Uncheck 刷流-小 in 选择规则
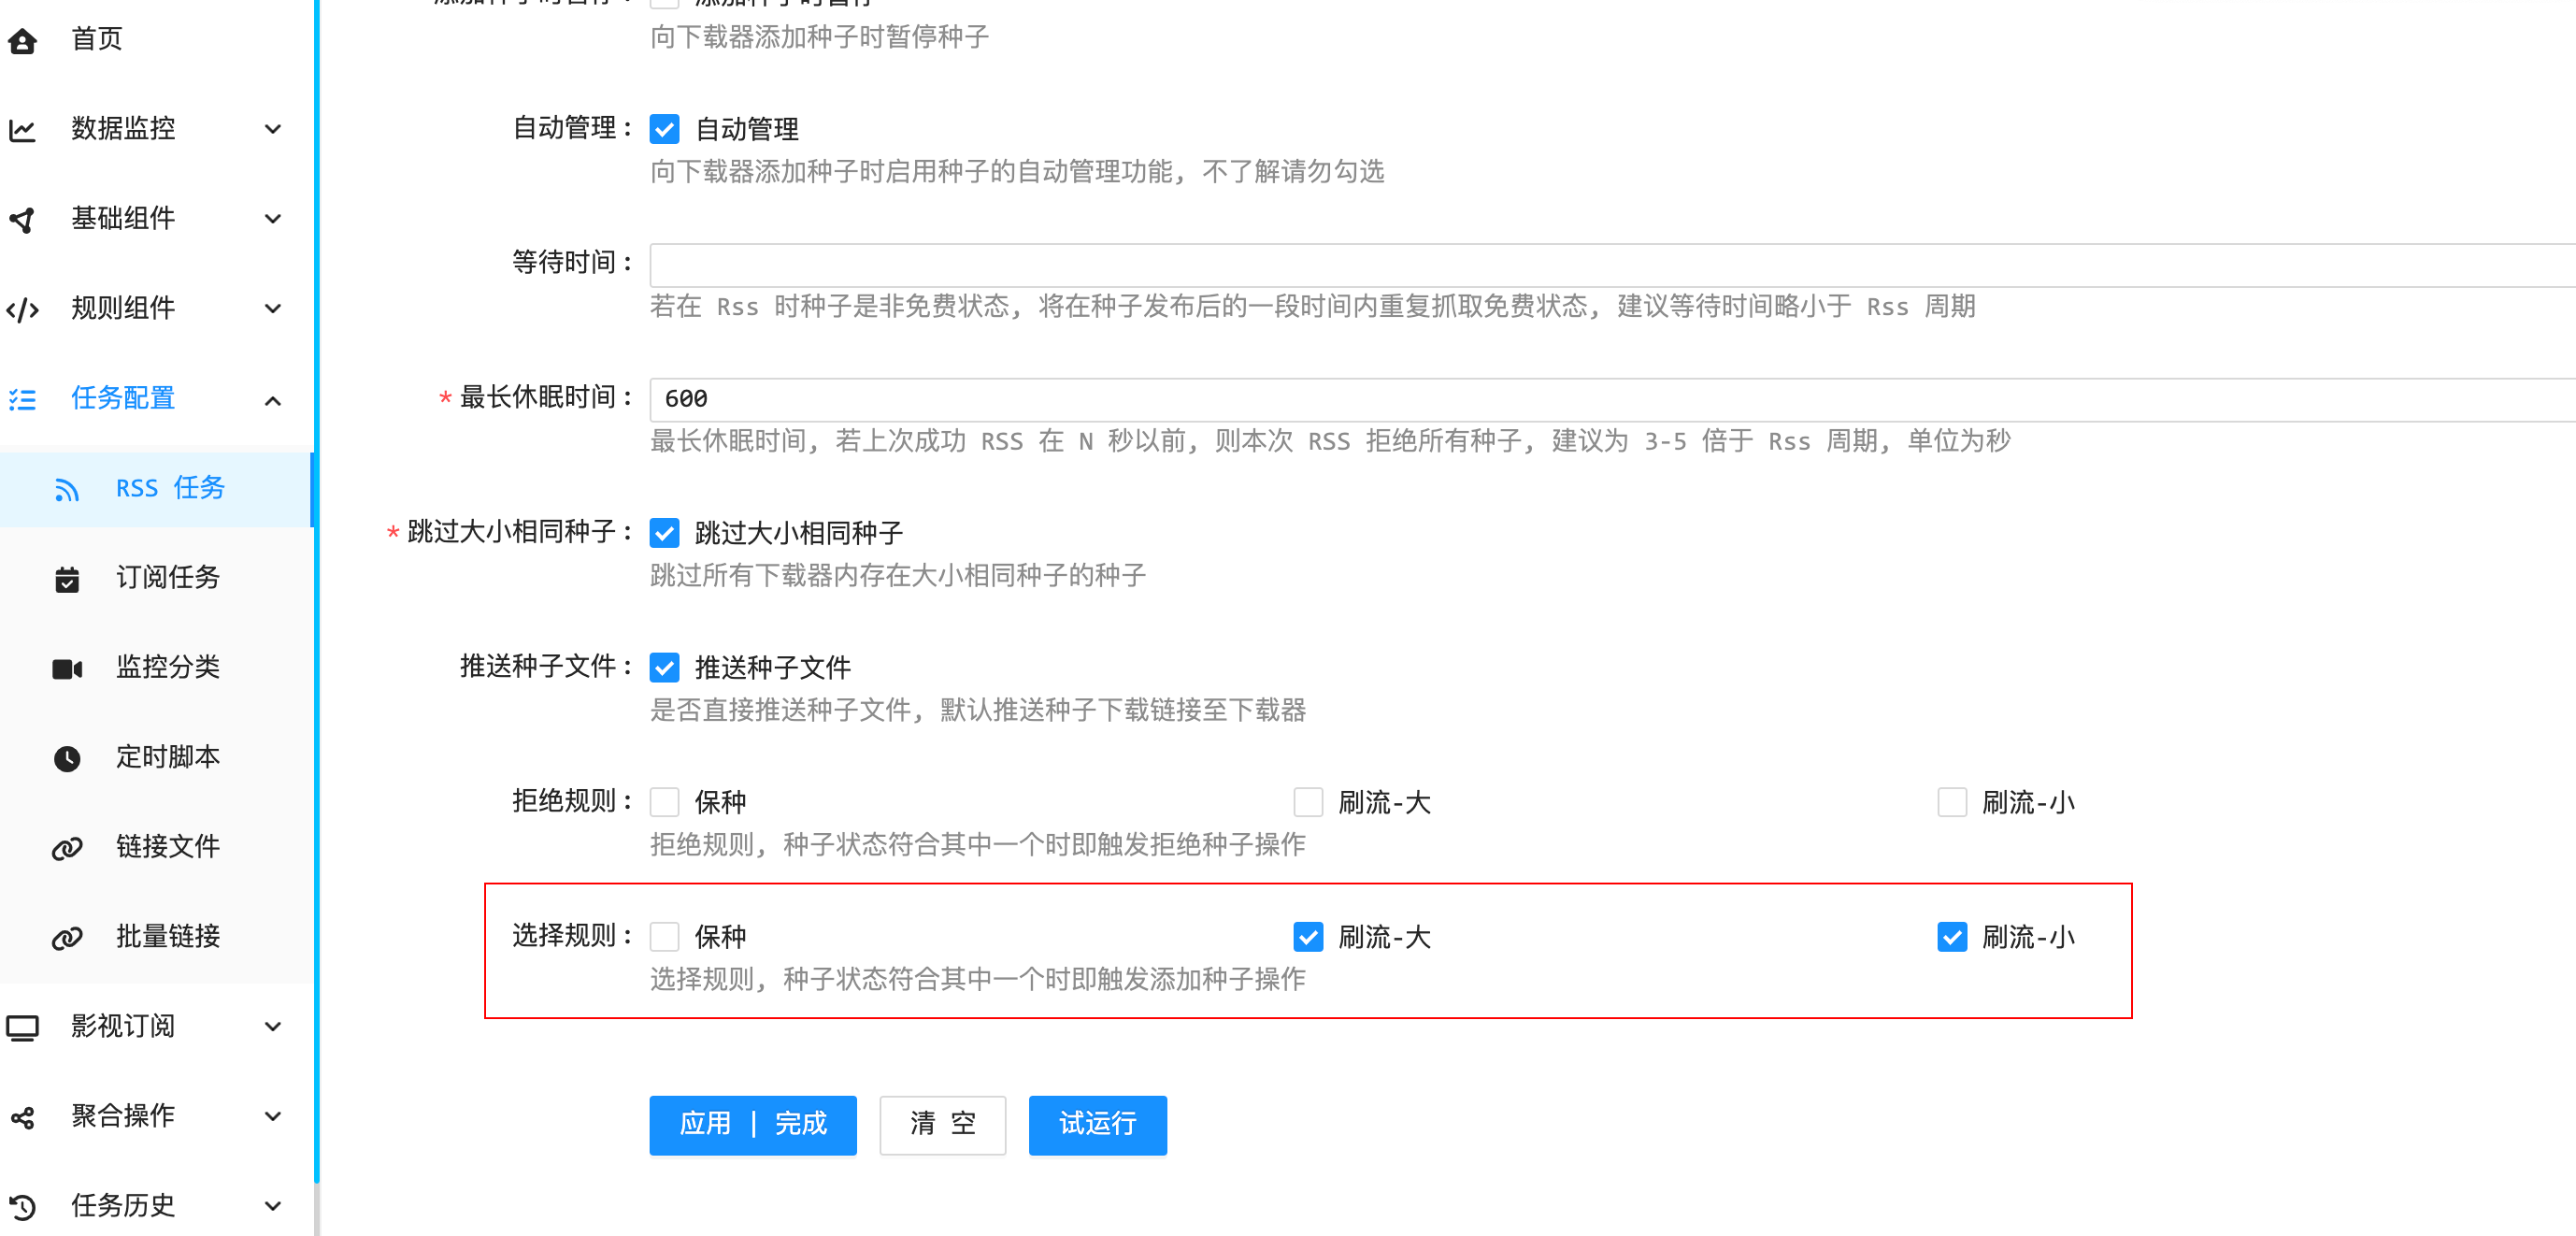This screenshot has width=2576, height=1236. pyautogui.click(x=1951, y=937)
